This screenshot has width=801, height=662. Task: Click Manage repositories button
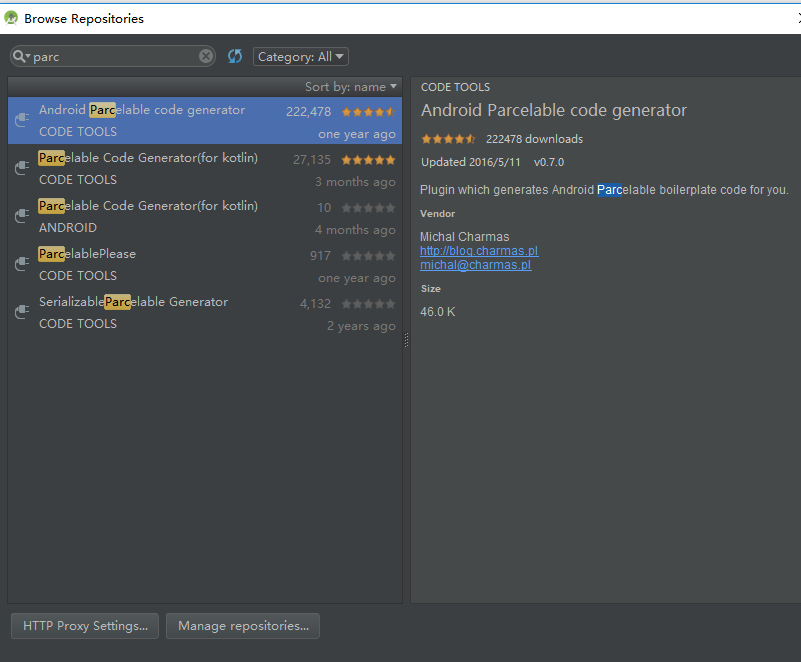coord(243,626)
